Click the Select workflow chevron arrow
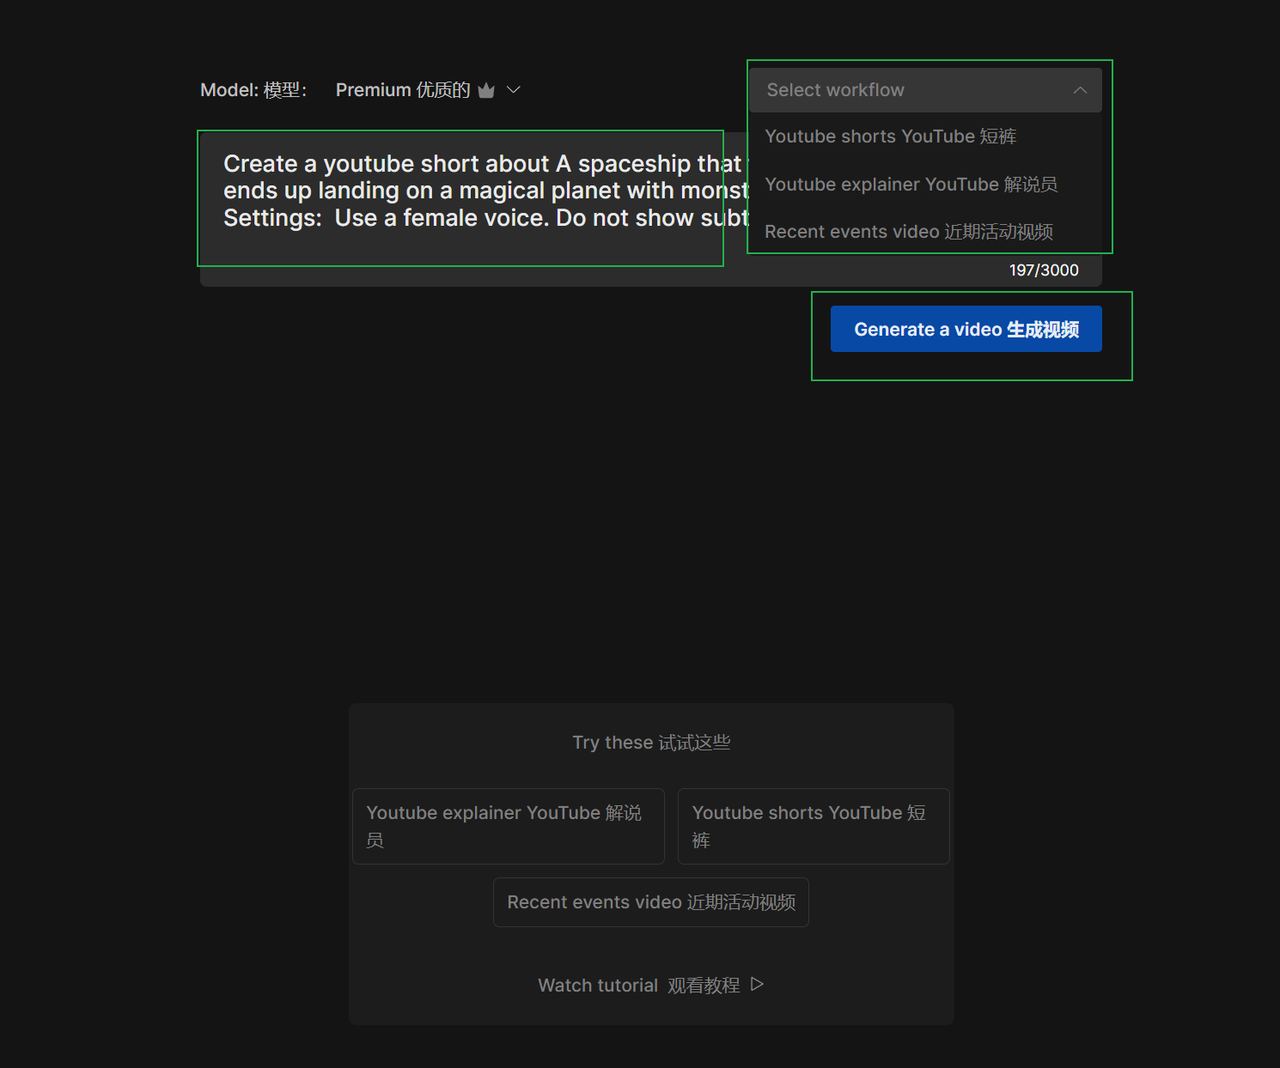The height and width of the screenshot is (1068, 1280). coord(1080,90)
